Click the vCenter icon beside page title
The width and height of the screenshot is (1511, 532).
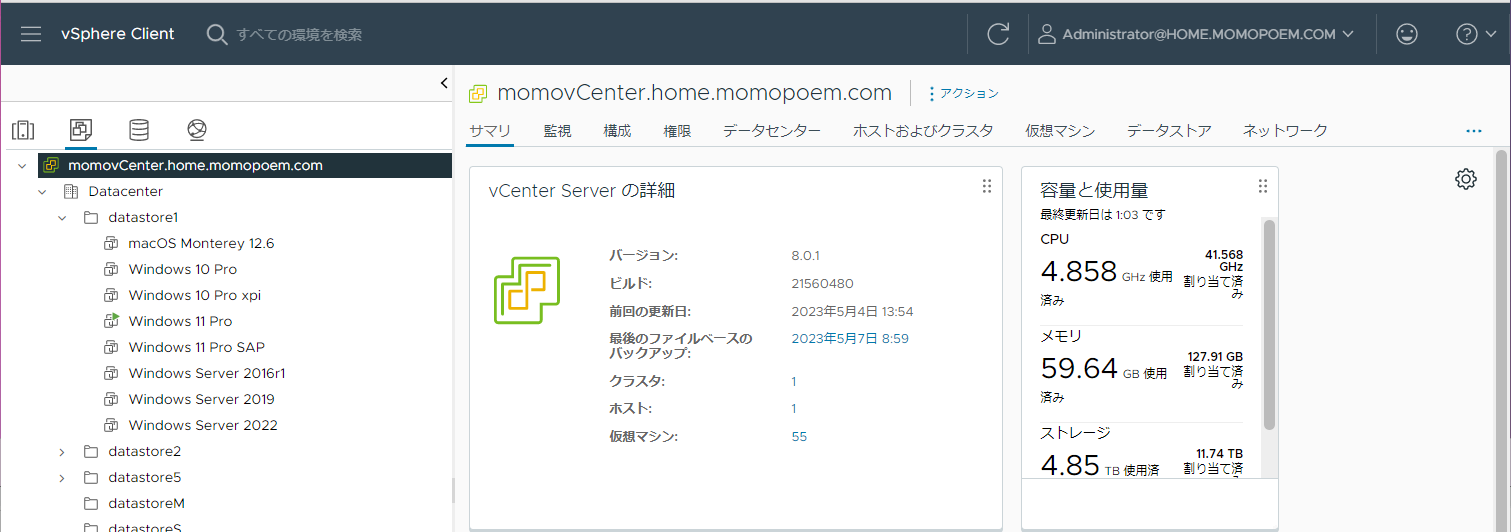[479, 93]
